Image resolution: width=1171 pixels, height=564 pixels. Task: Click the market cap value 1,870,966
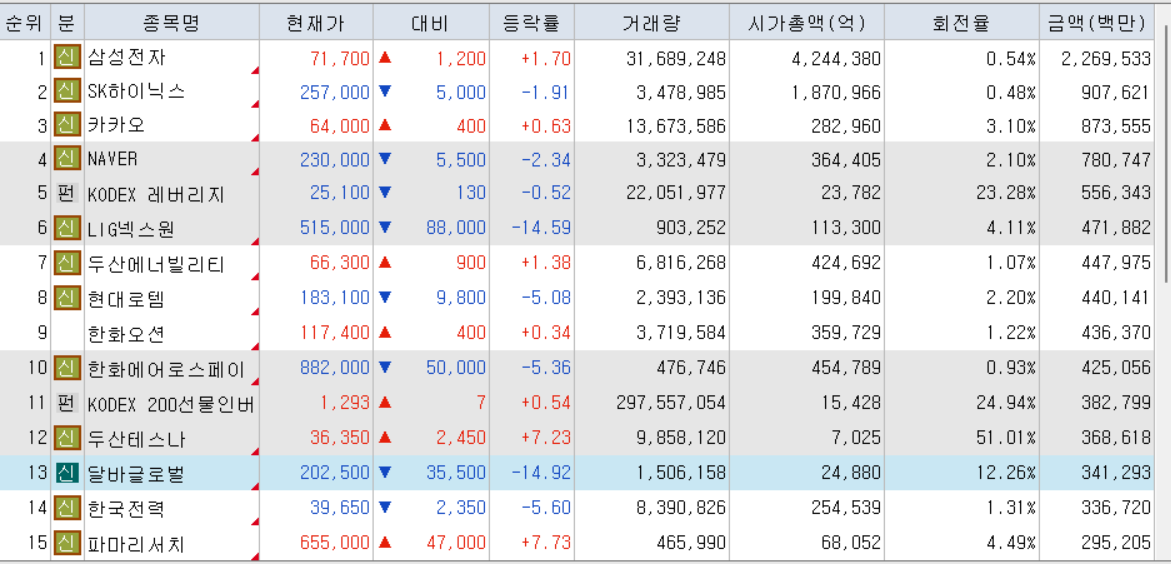836,92
